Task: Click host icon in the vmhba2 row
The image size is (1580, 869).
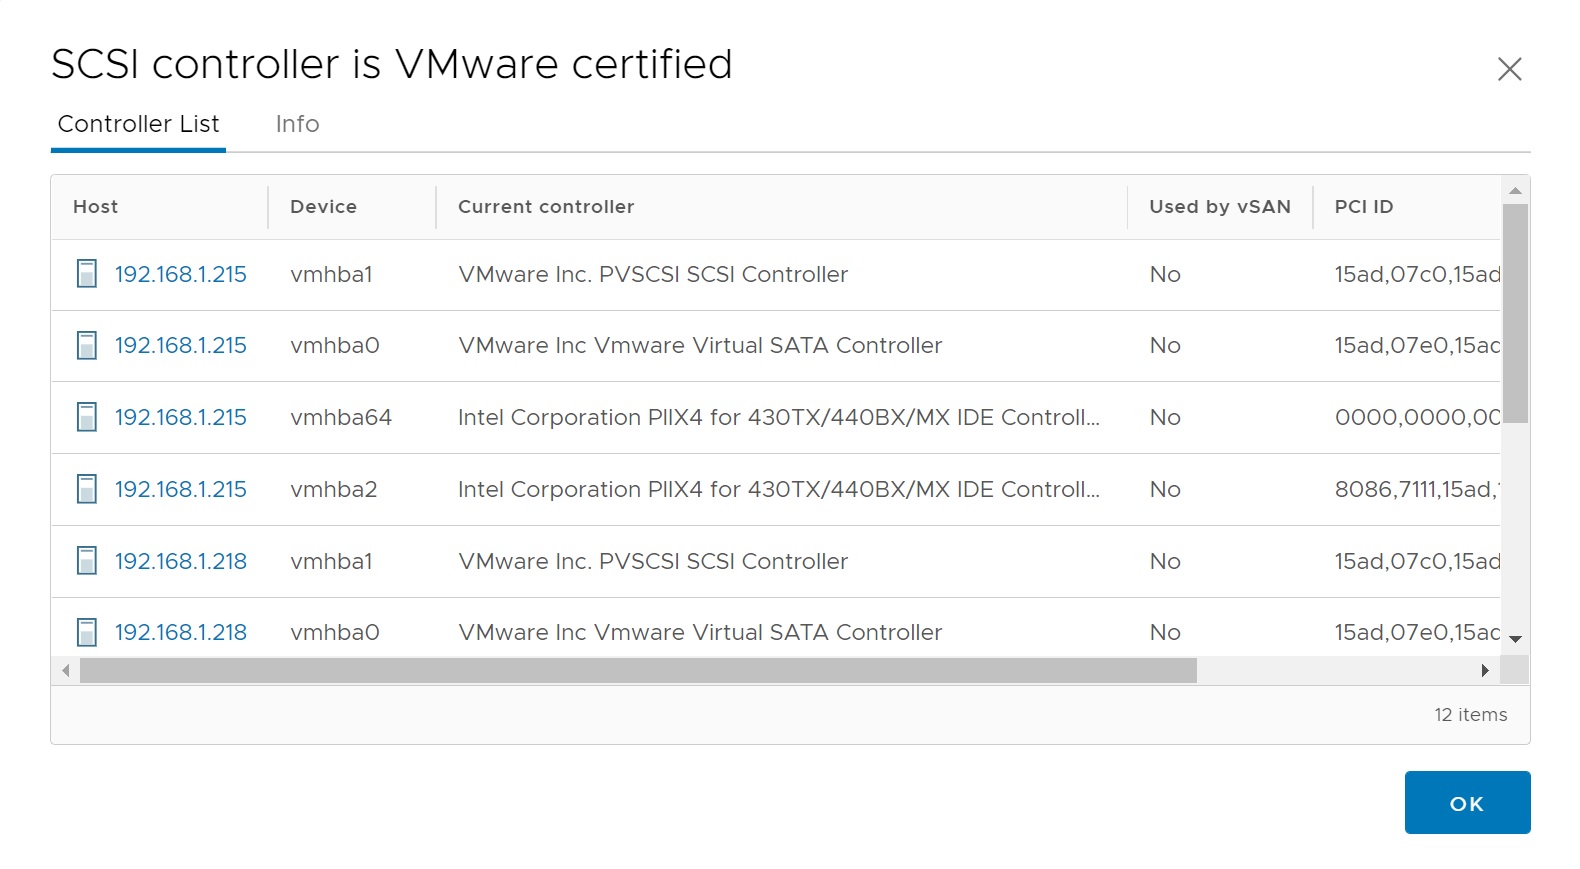Action: (87, 489)
